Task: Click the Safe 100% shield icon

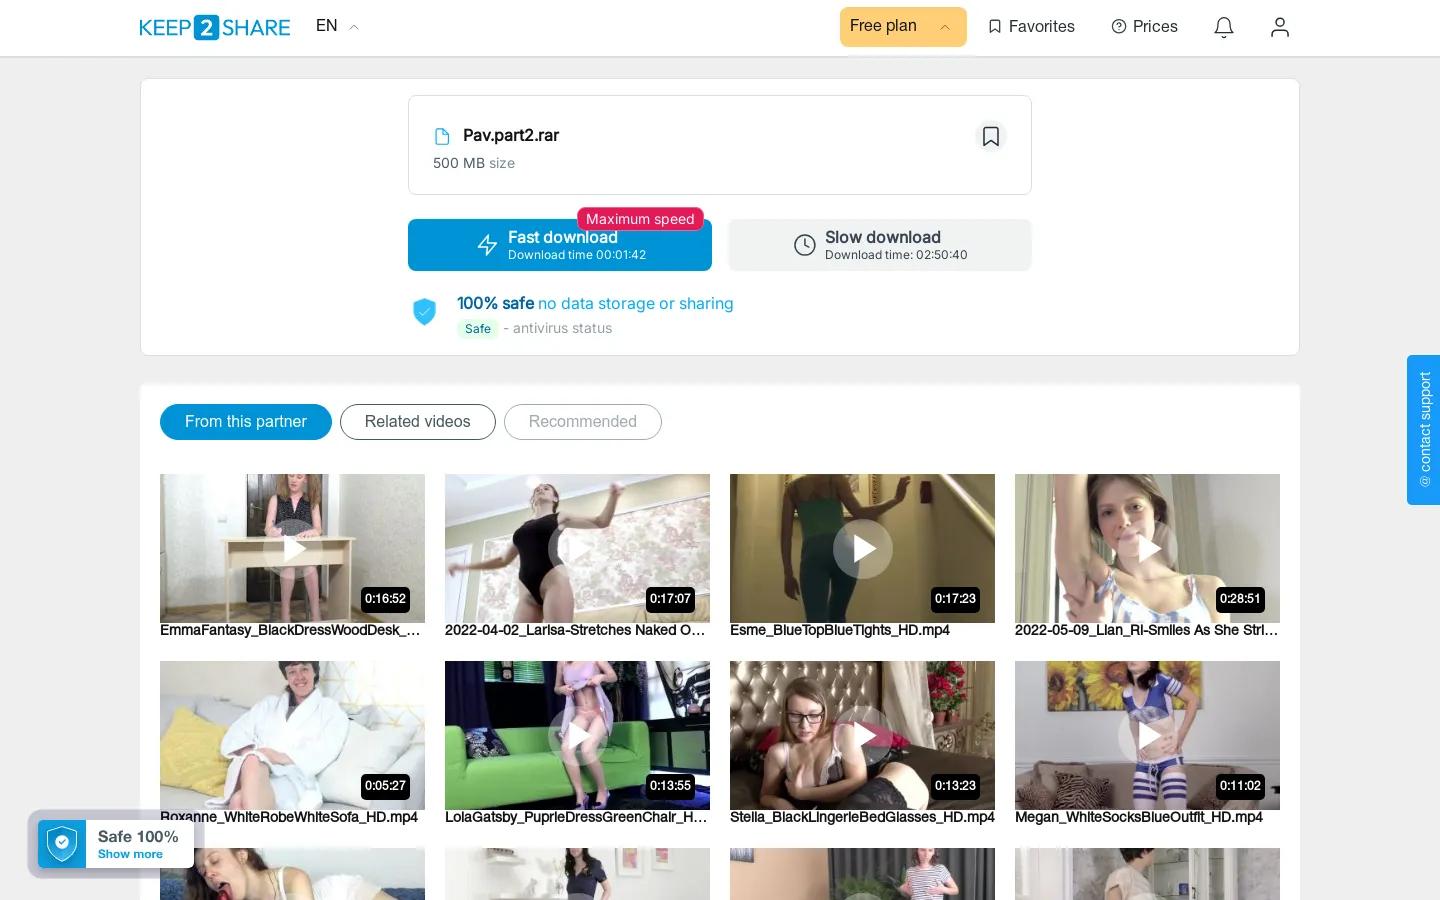Action: (x=62, y=844)
